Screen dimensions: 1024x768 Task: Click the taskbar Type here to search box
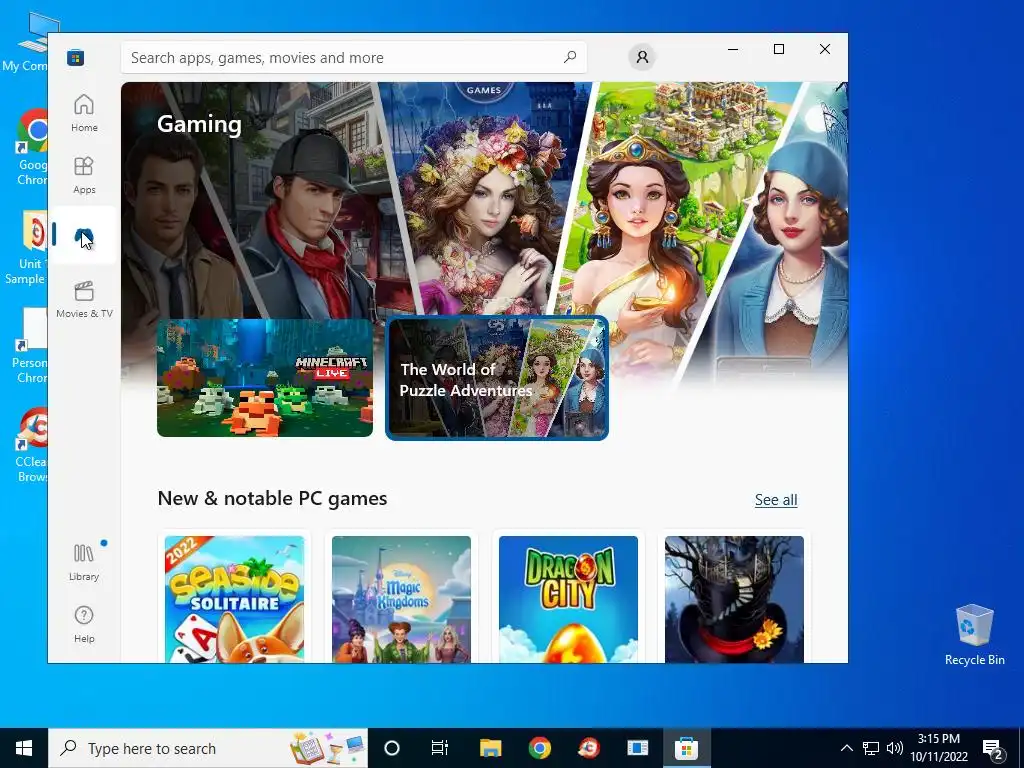point(208,748)
